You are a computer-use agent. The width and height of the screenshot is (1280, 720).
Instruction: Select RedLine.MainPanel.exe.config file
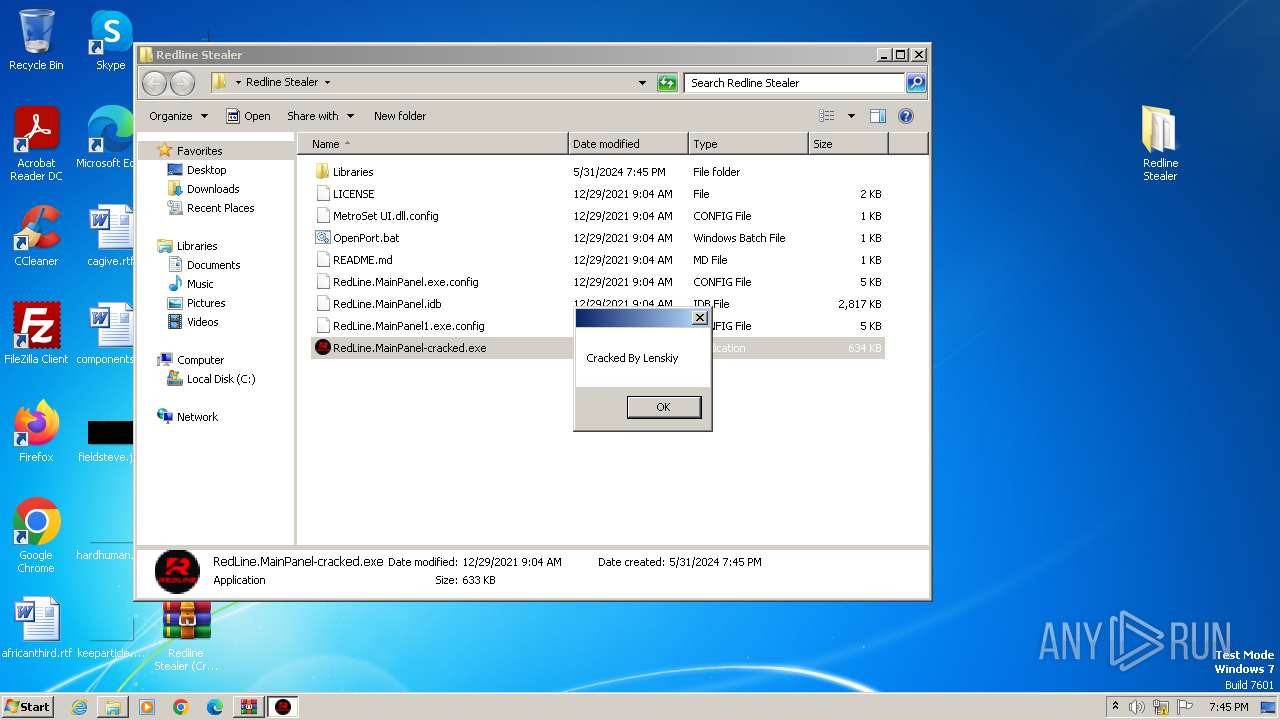pos(406,282)
